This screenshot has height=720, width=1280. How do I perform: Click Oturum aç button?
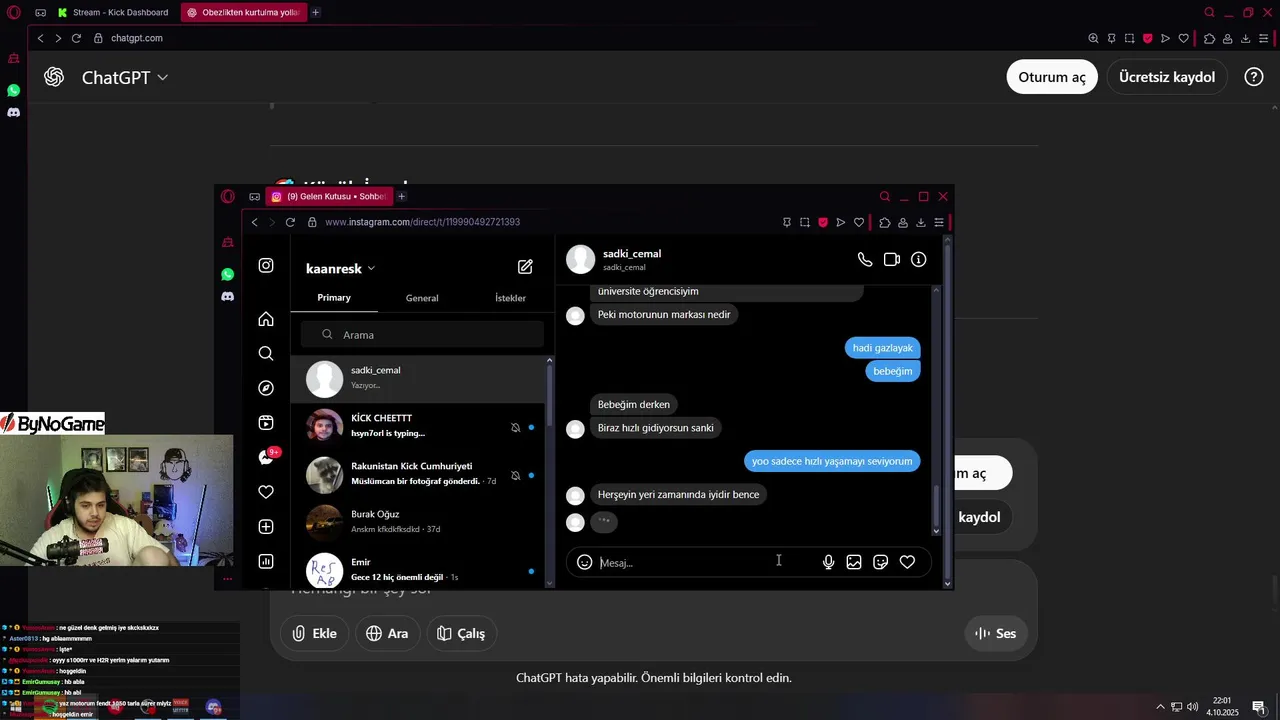[1052, 77]
